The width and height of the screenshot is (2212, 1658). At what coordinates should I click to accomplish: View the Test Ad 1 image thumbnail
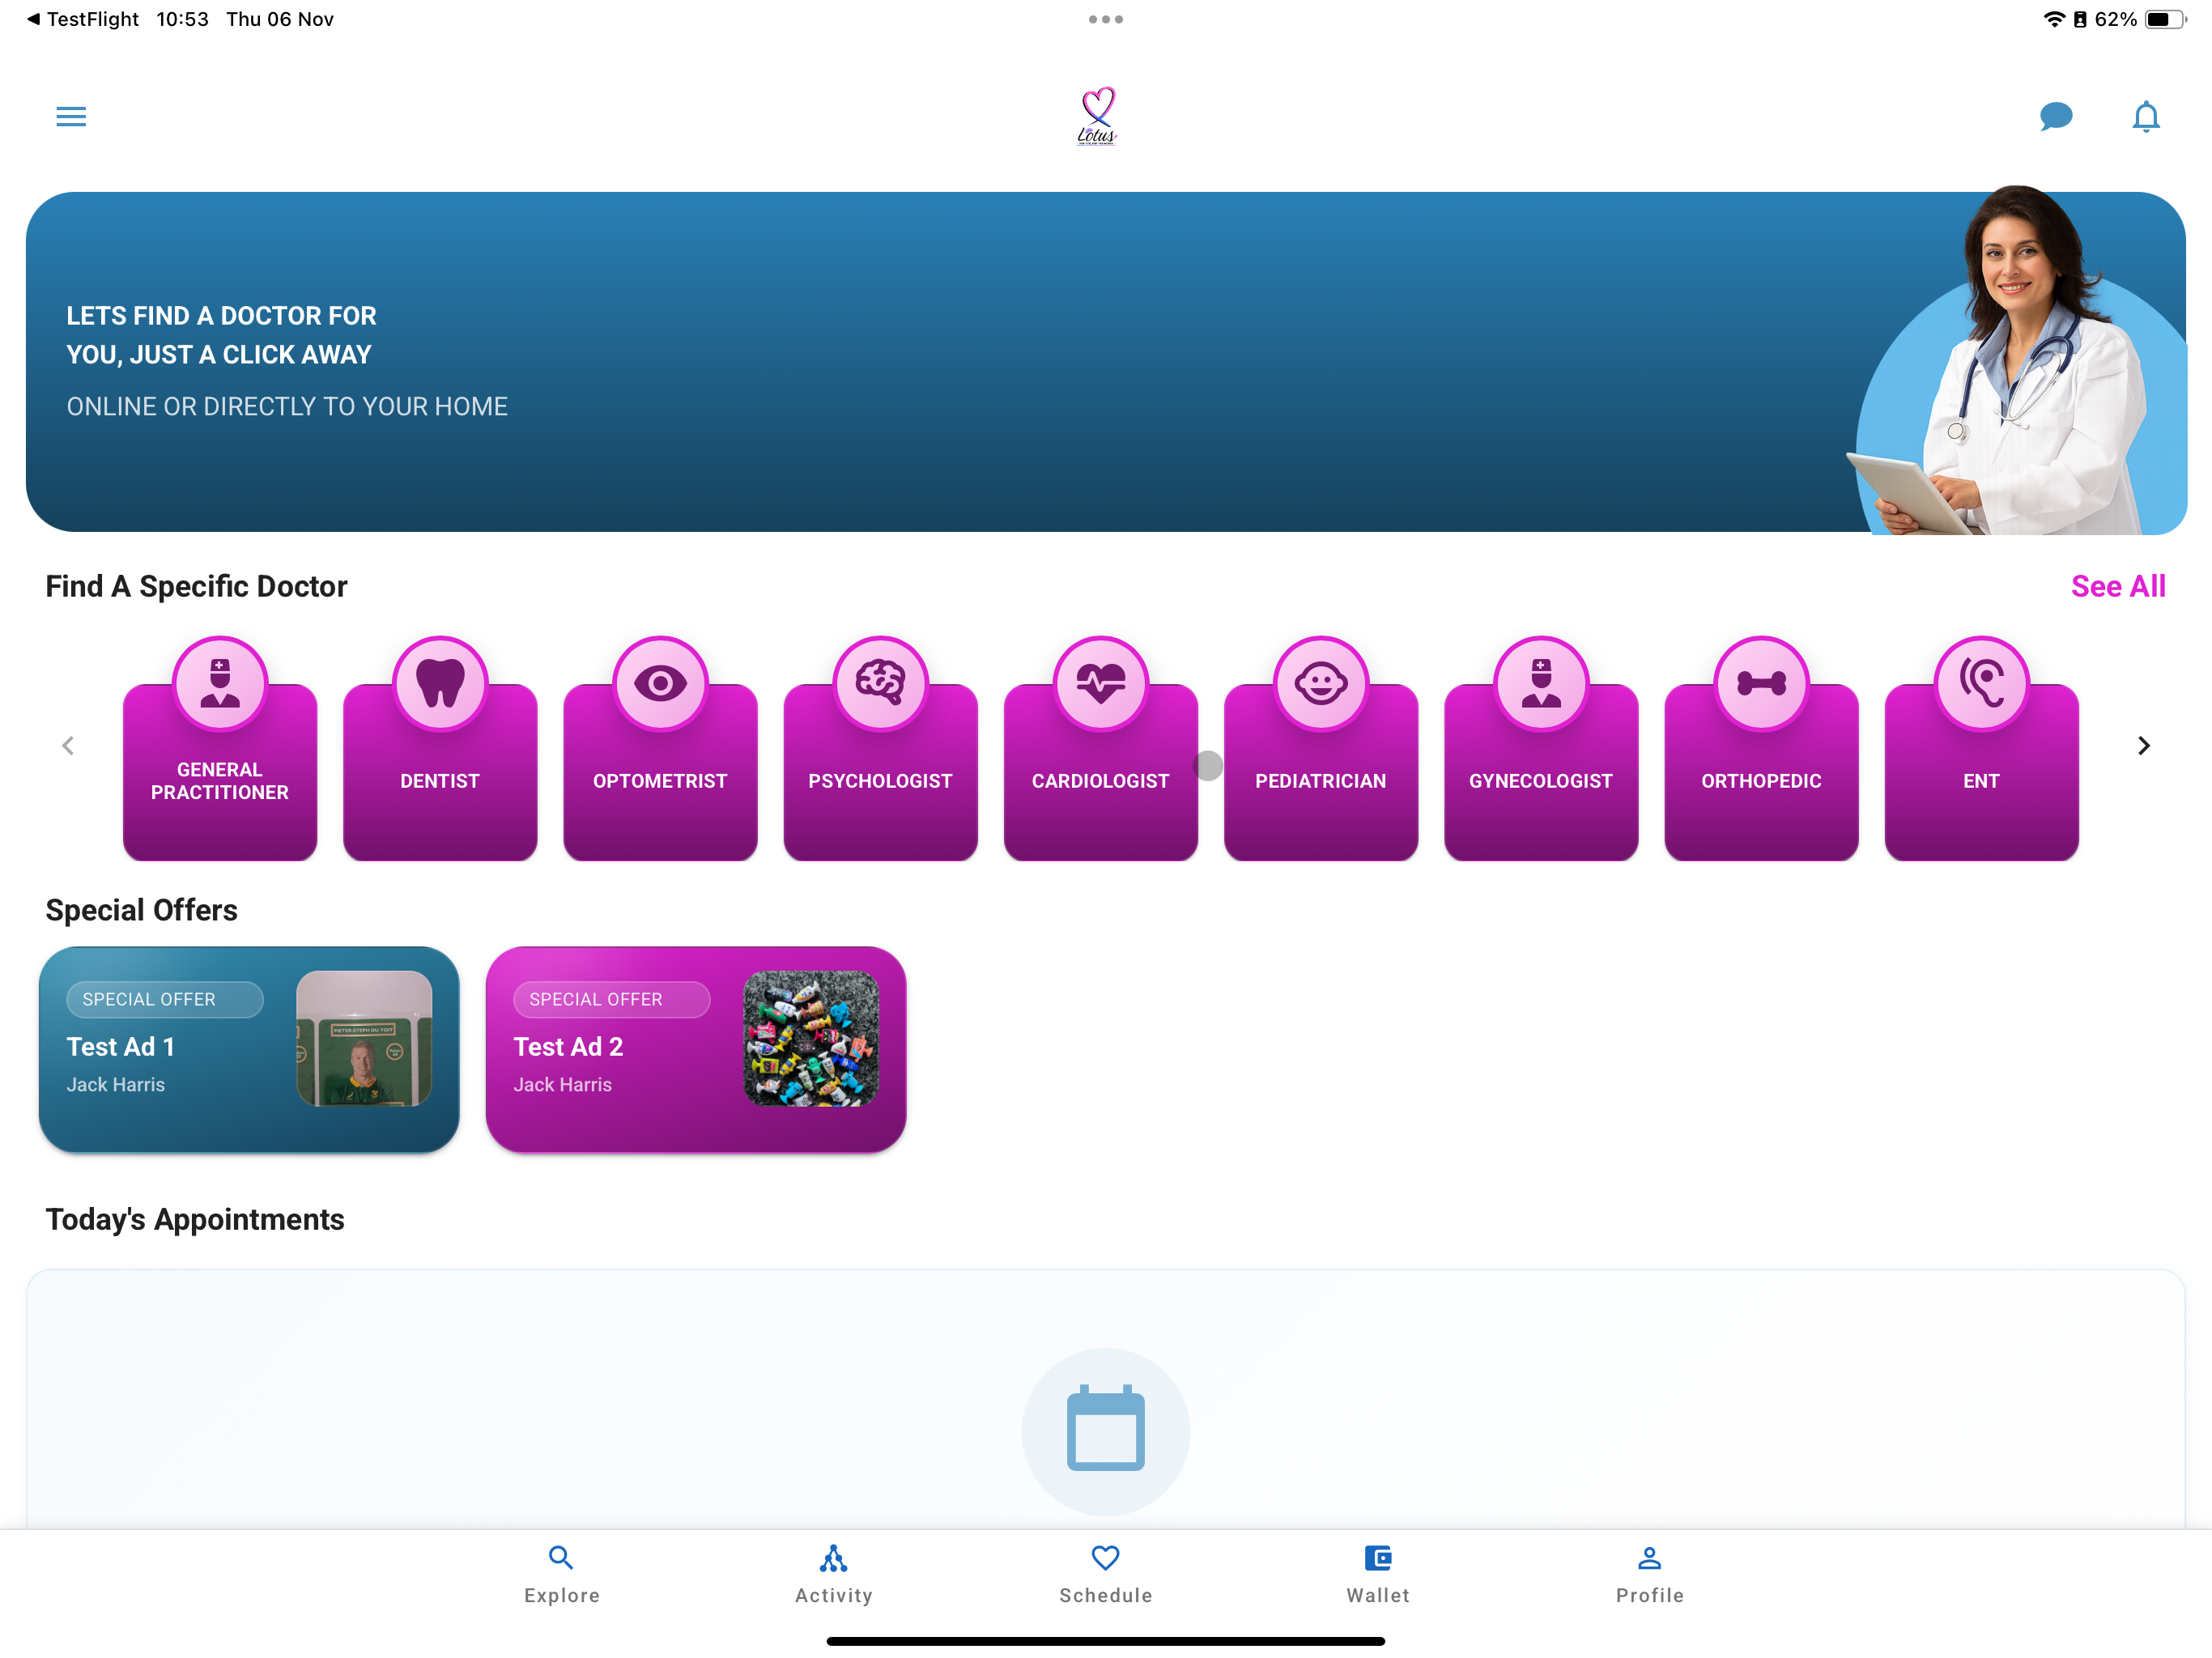pyautogui.click(x=364, y=1039)
